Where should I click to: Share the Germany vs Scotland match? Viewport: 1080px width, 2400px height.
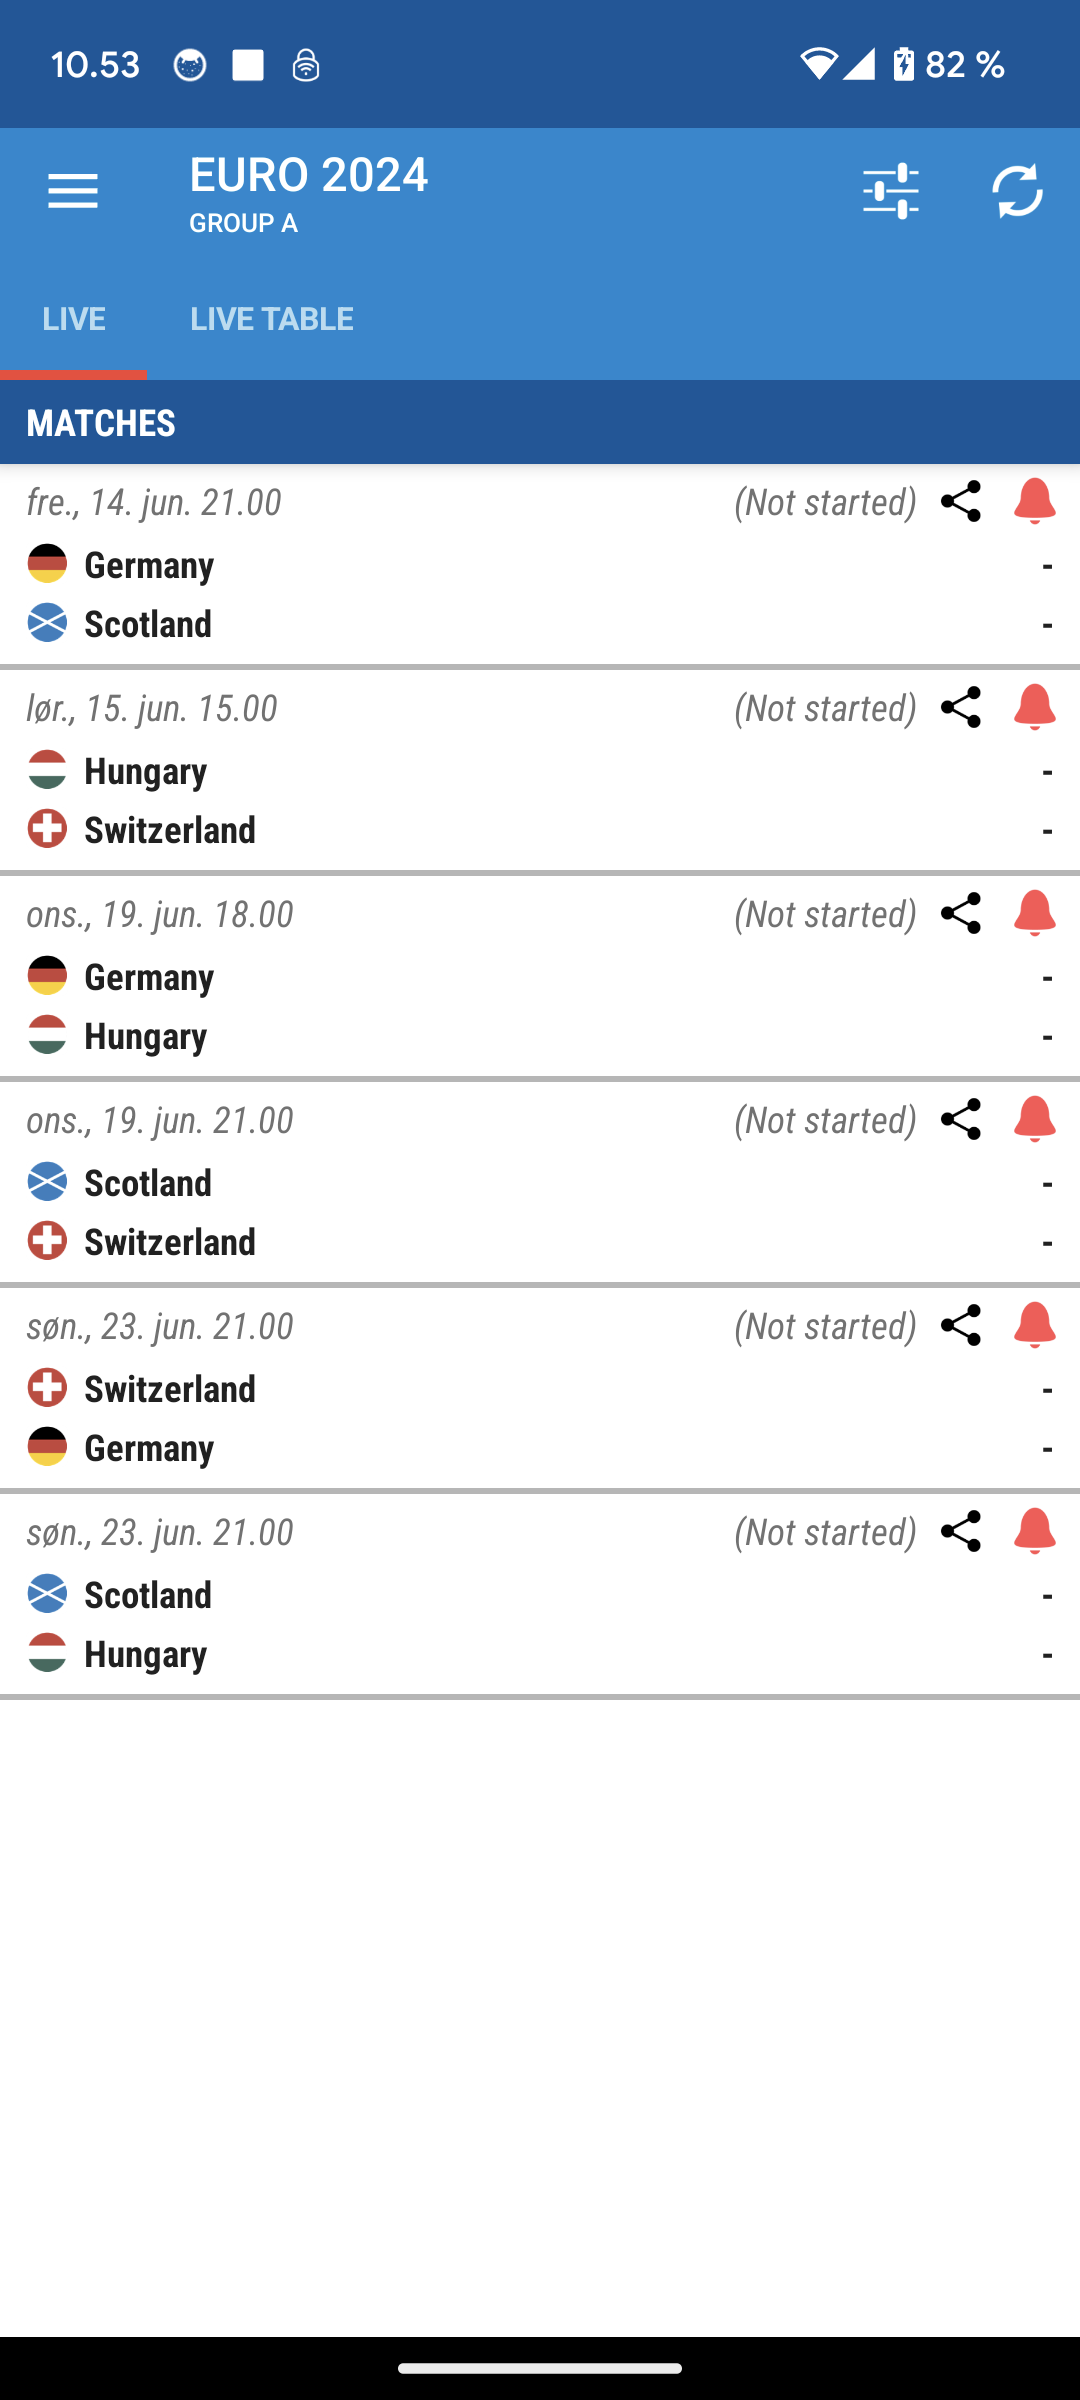(961, 501)
